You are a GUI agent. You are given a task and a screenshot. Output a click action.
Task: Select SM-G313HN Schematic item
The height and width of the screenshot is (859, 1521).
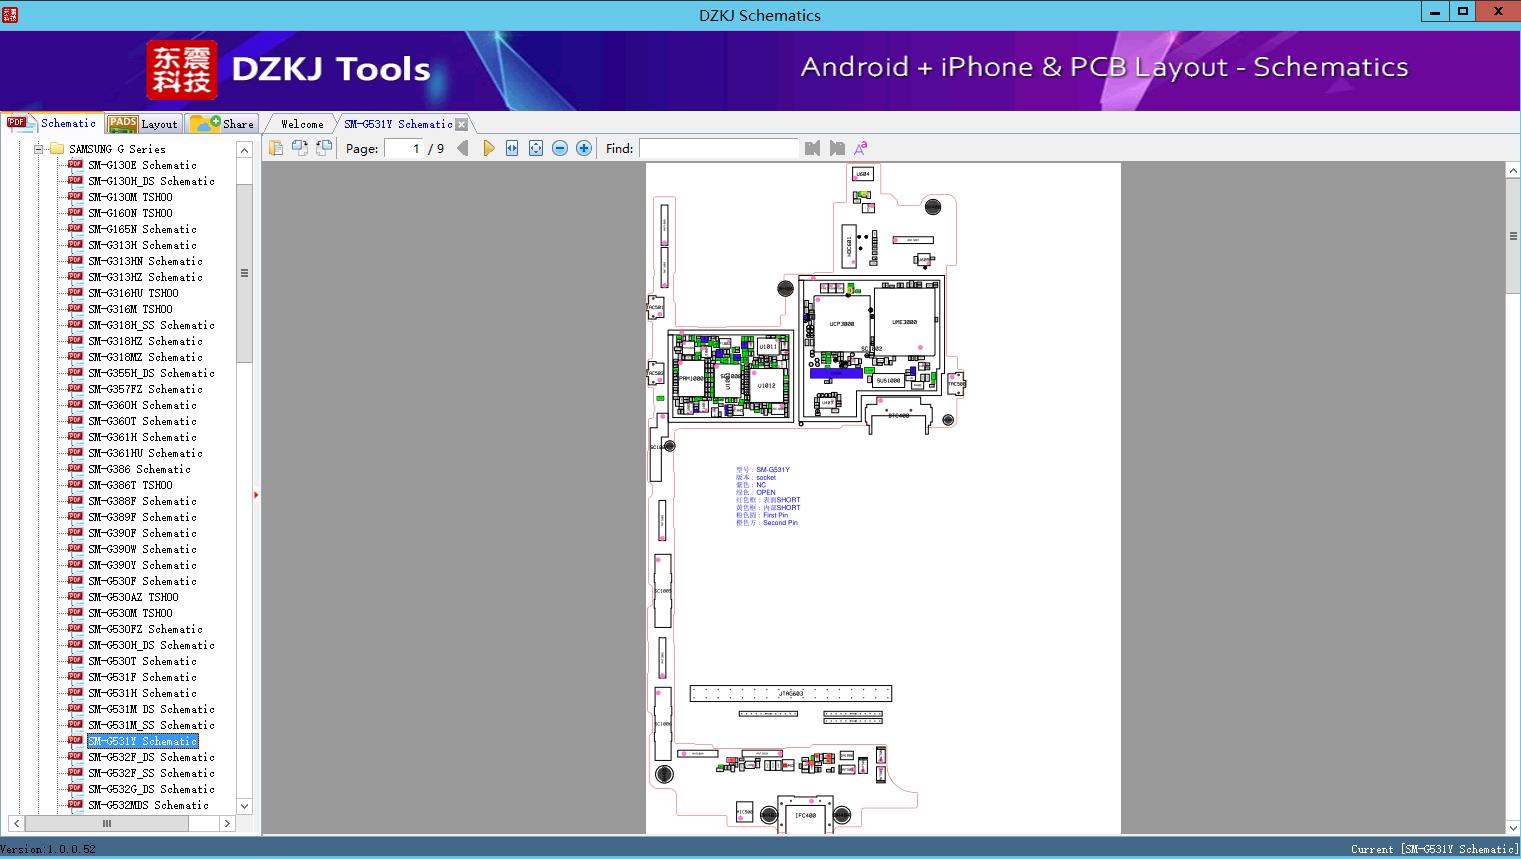click(145, 261)
